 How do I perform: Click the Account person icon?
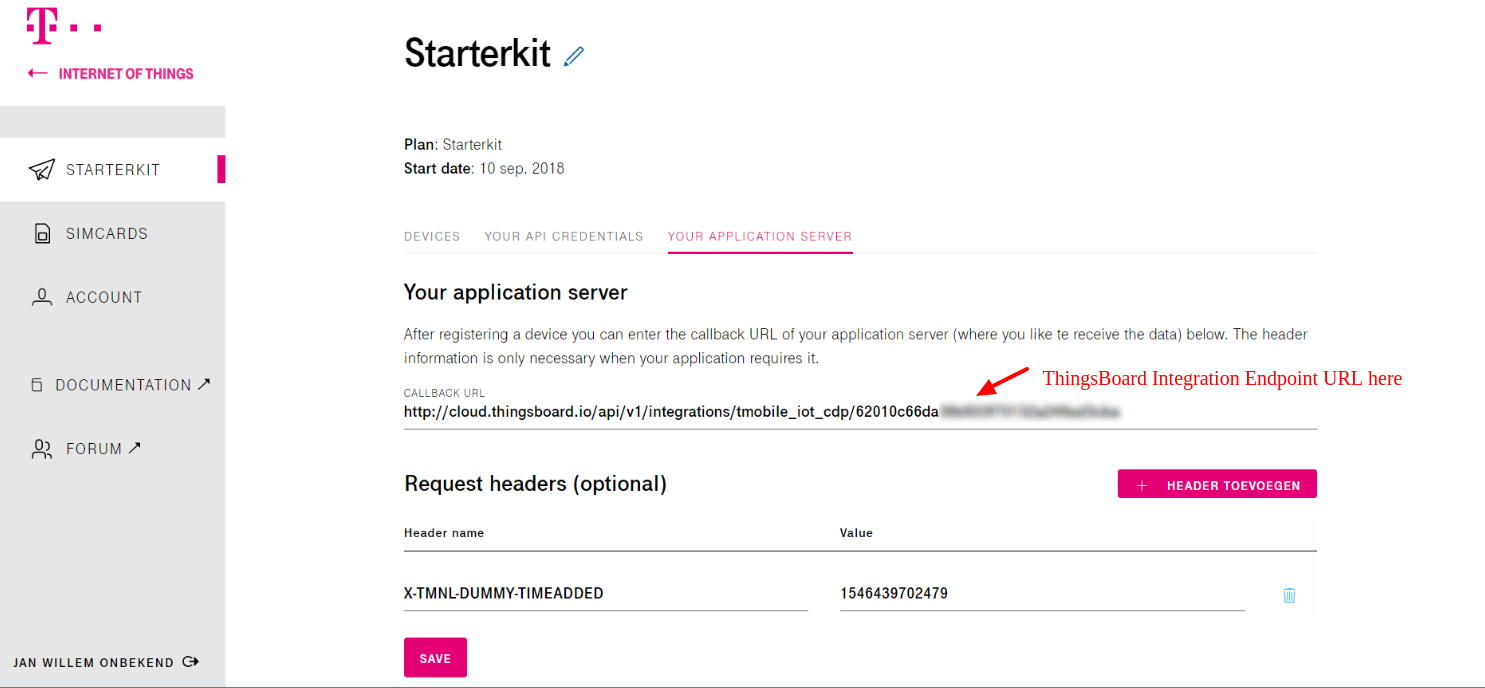[42, 297]
